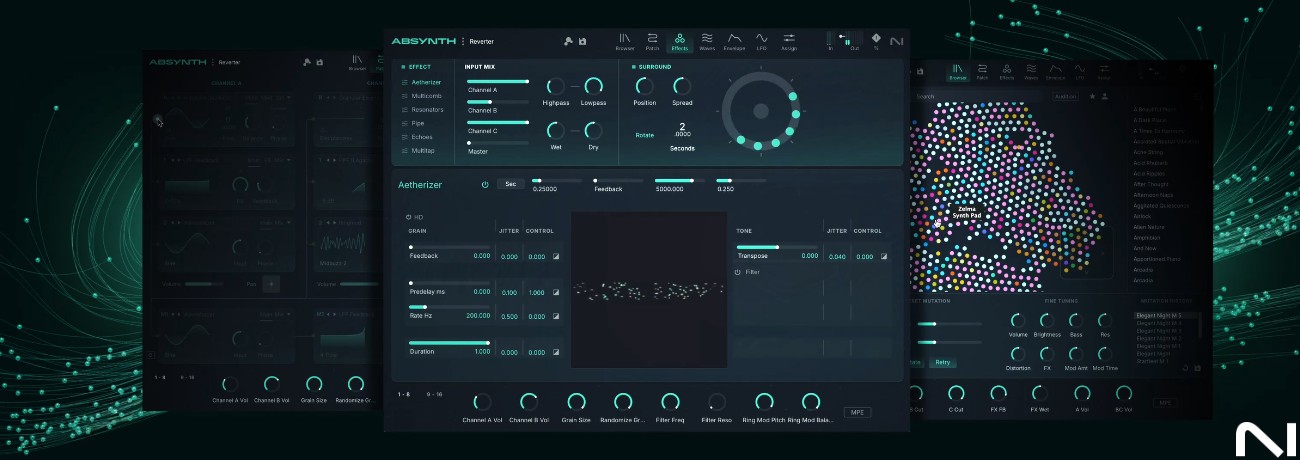Open the Envelope page

[x=734, y=40]
